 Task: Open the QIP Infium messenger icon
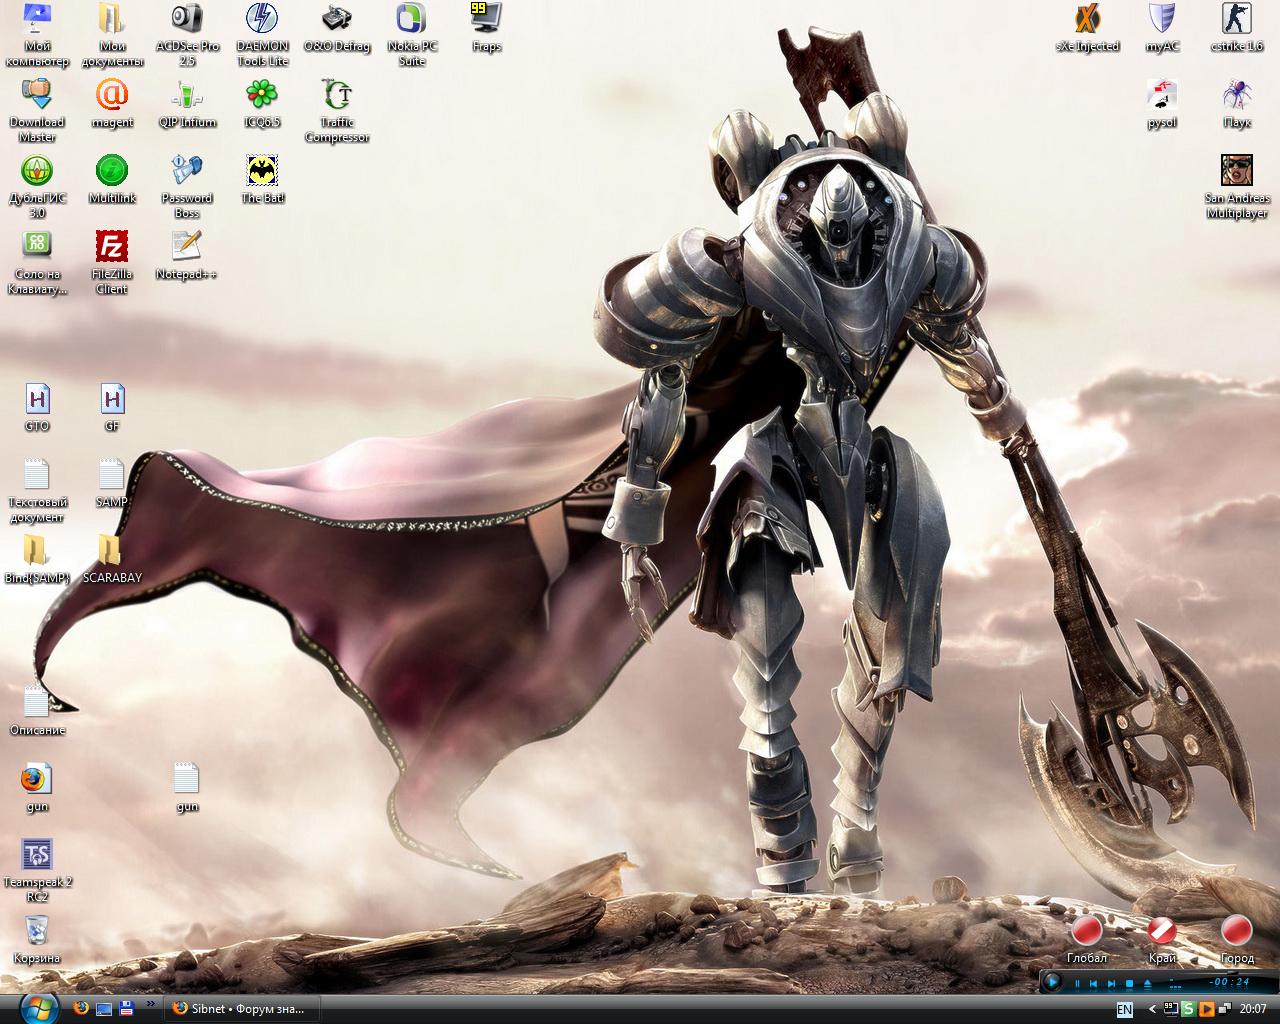[x=187, y=103]
